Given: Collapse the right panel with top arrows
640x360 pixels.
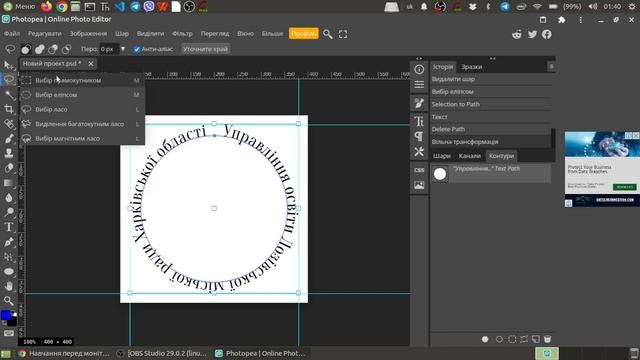Looking at the screenshot, I should pyautogui.click(x=493, y=58).
